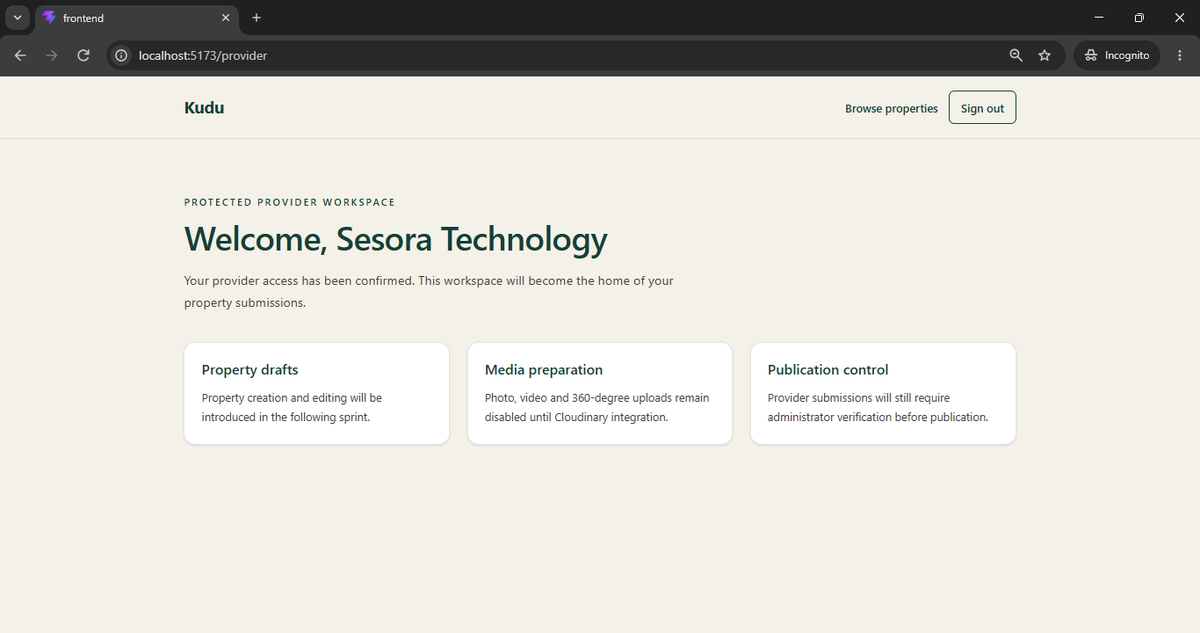
Task: Click the text about property creation and editing
Action: pos(292,407)
